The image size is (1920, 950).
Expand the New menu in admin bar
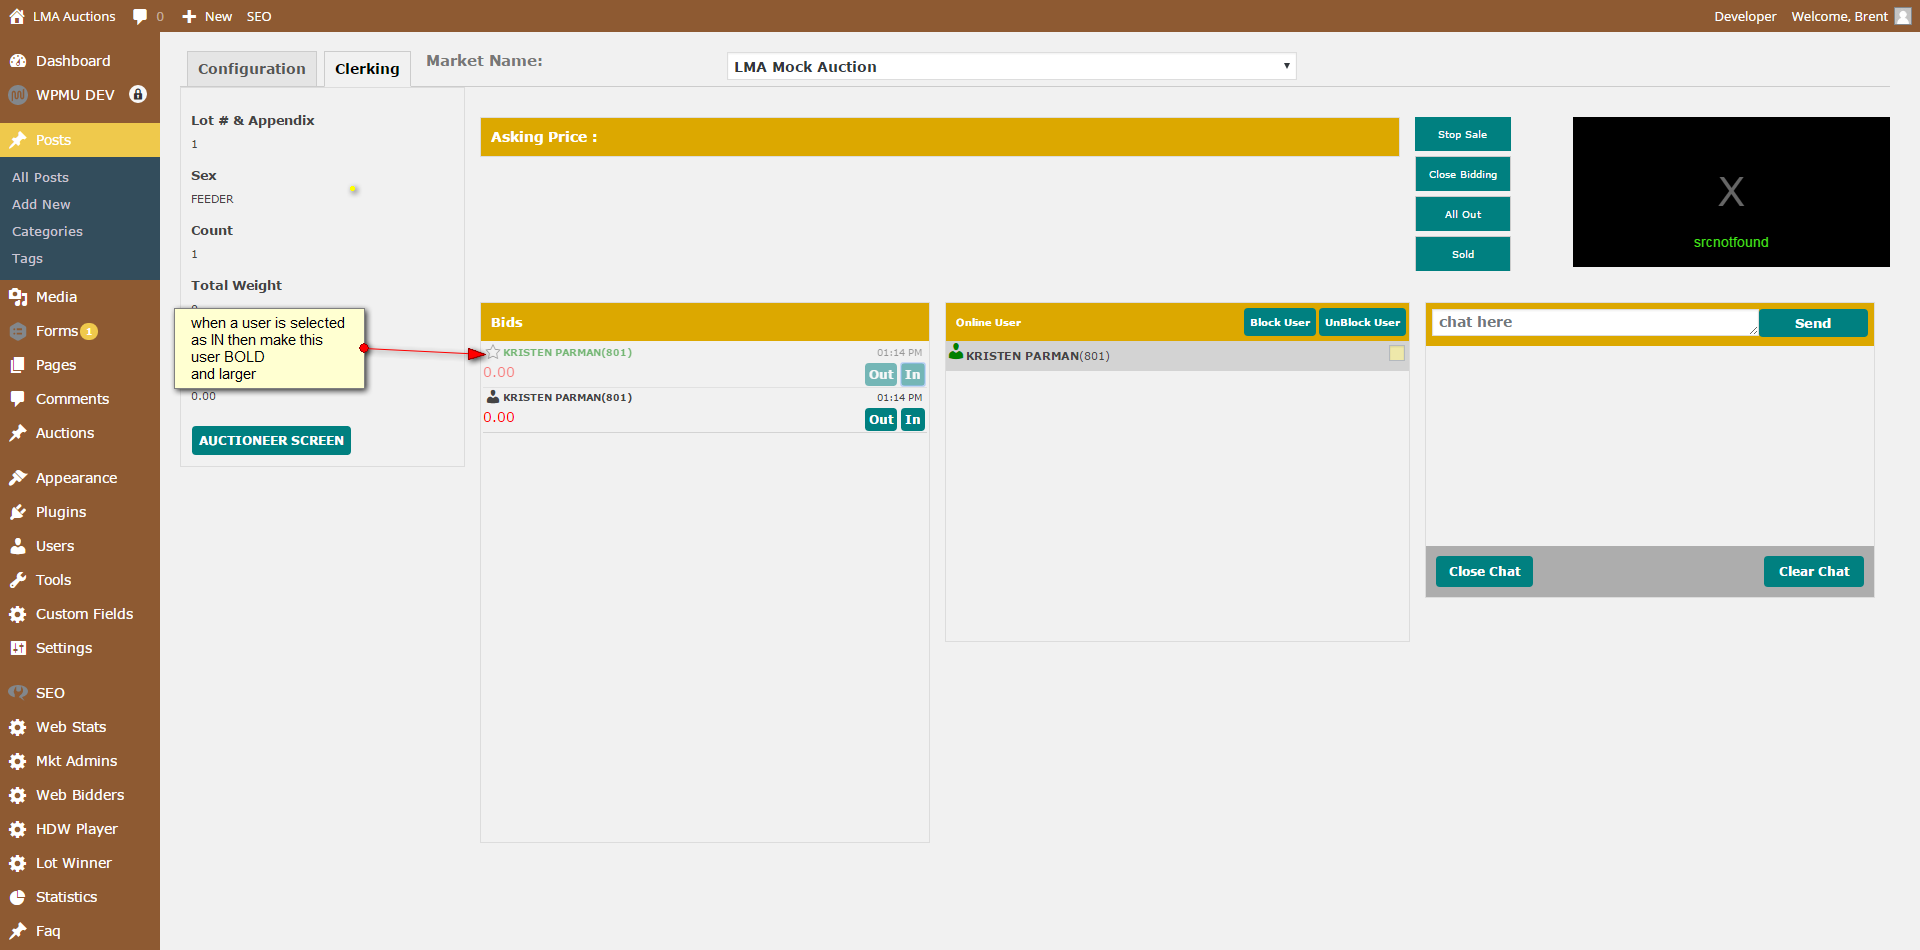207,16
